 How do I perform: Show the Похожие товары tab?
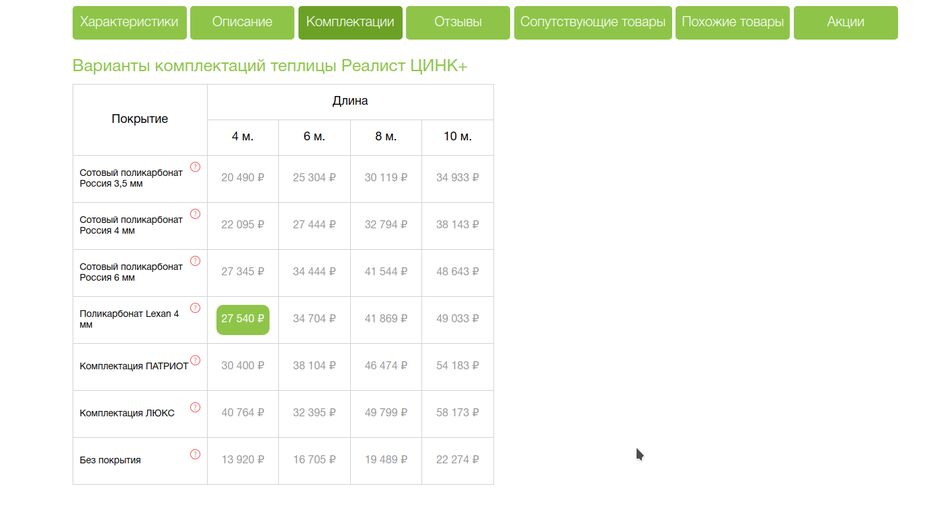[x=733, y=22]
